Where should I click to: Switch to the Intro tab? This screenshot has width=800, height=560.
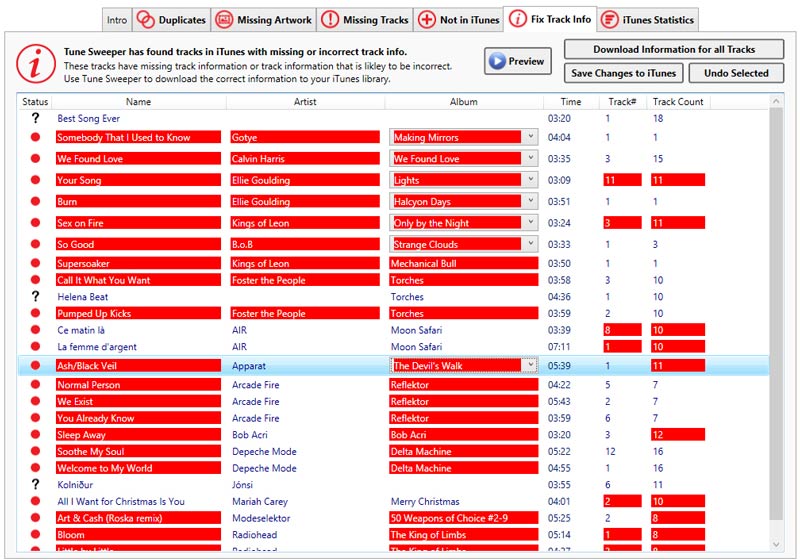pos(117,20)
